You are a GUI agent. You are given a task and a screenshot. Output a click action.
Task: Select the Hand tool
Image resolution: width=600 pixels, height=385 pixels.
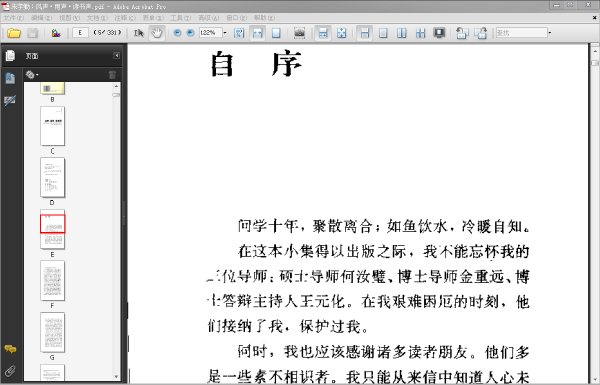pos(157,33)
